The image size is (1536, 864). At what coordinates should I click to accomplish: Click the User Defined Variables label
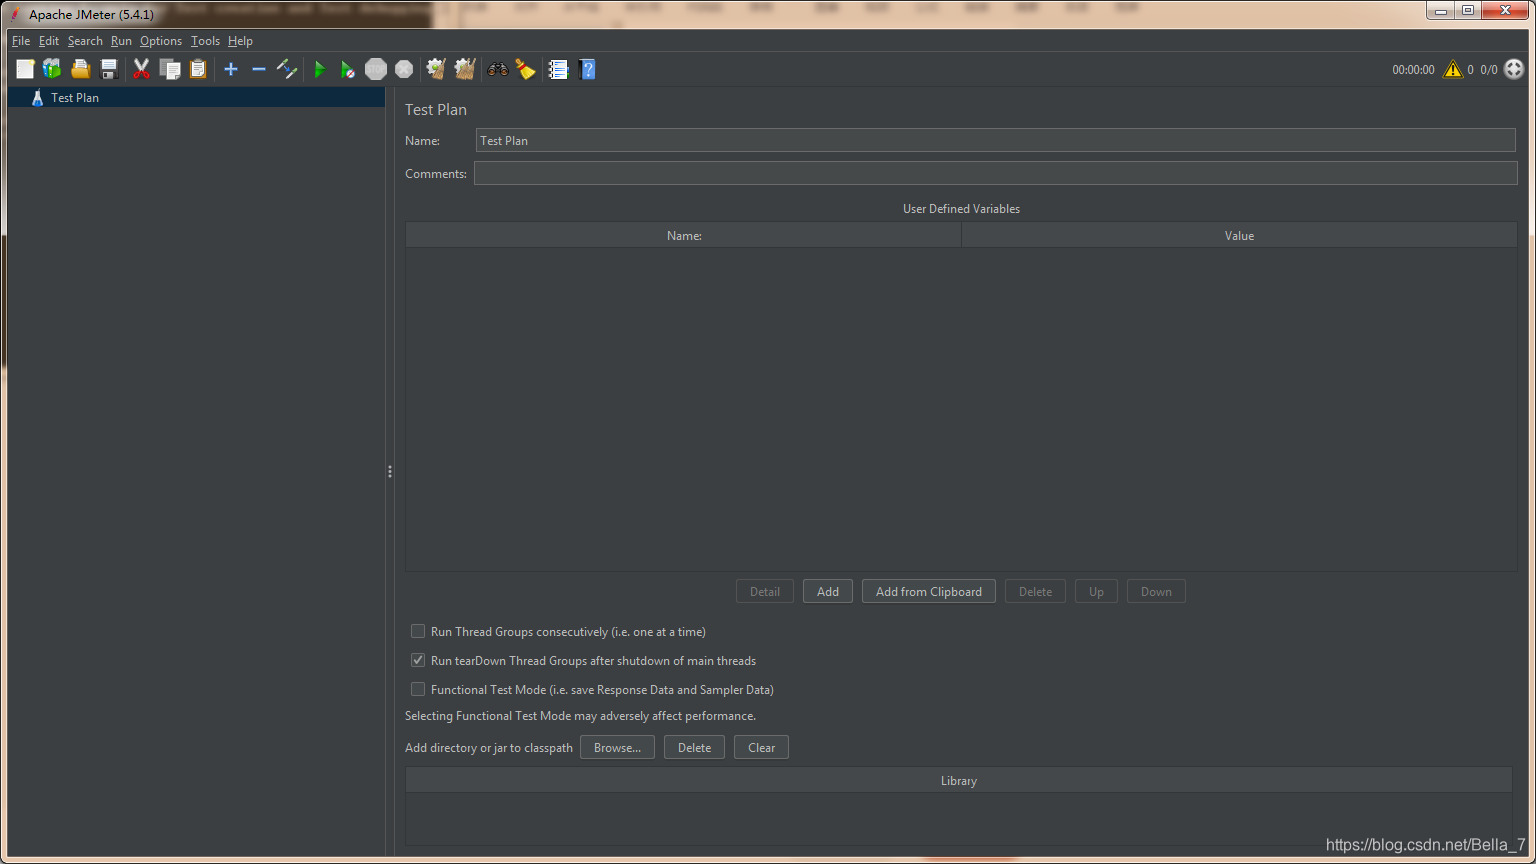pyautogui.click(x=961, y=208)
